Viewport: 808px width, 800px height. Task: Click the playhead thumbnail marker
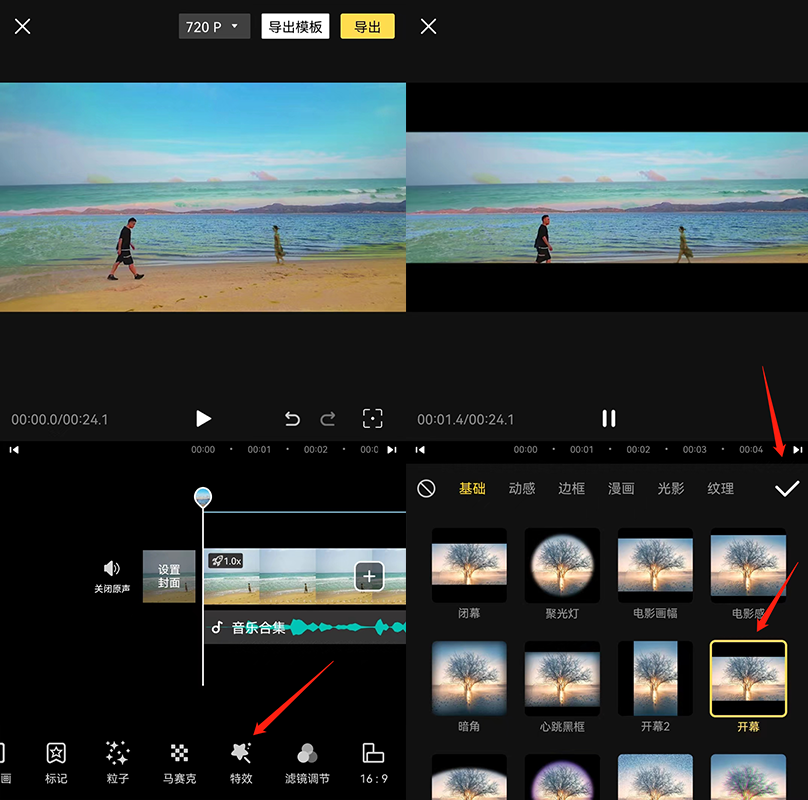click(203, 497)
